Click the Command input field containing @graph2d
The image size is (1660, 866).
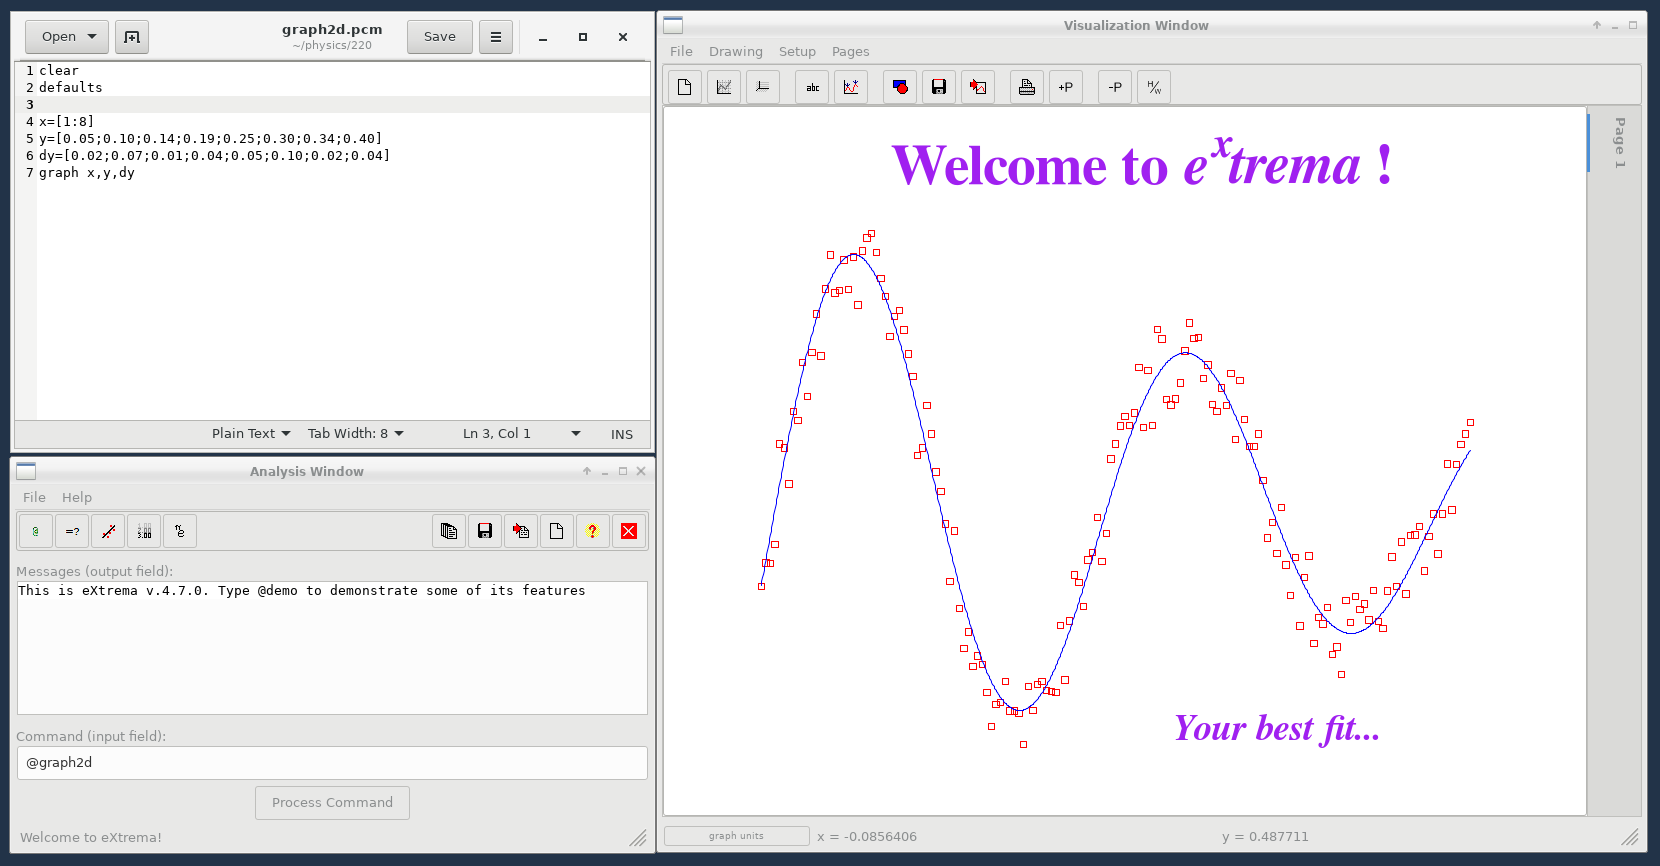pyautogui.click(x=332, y=763)
